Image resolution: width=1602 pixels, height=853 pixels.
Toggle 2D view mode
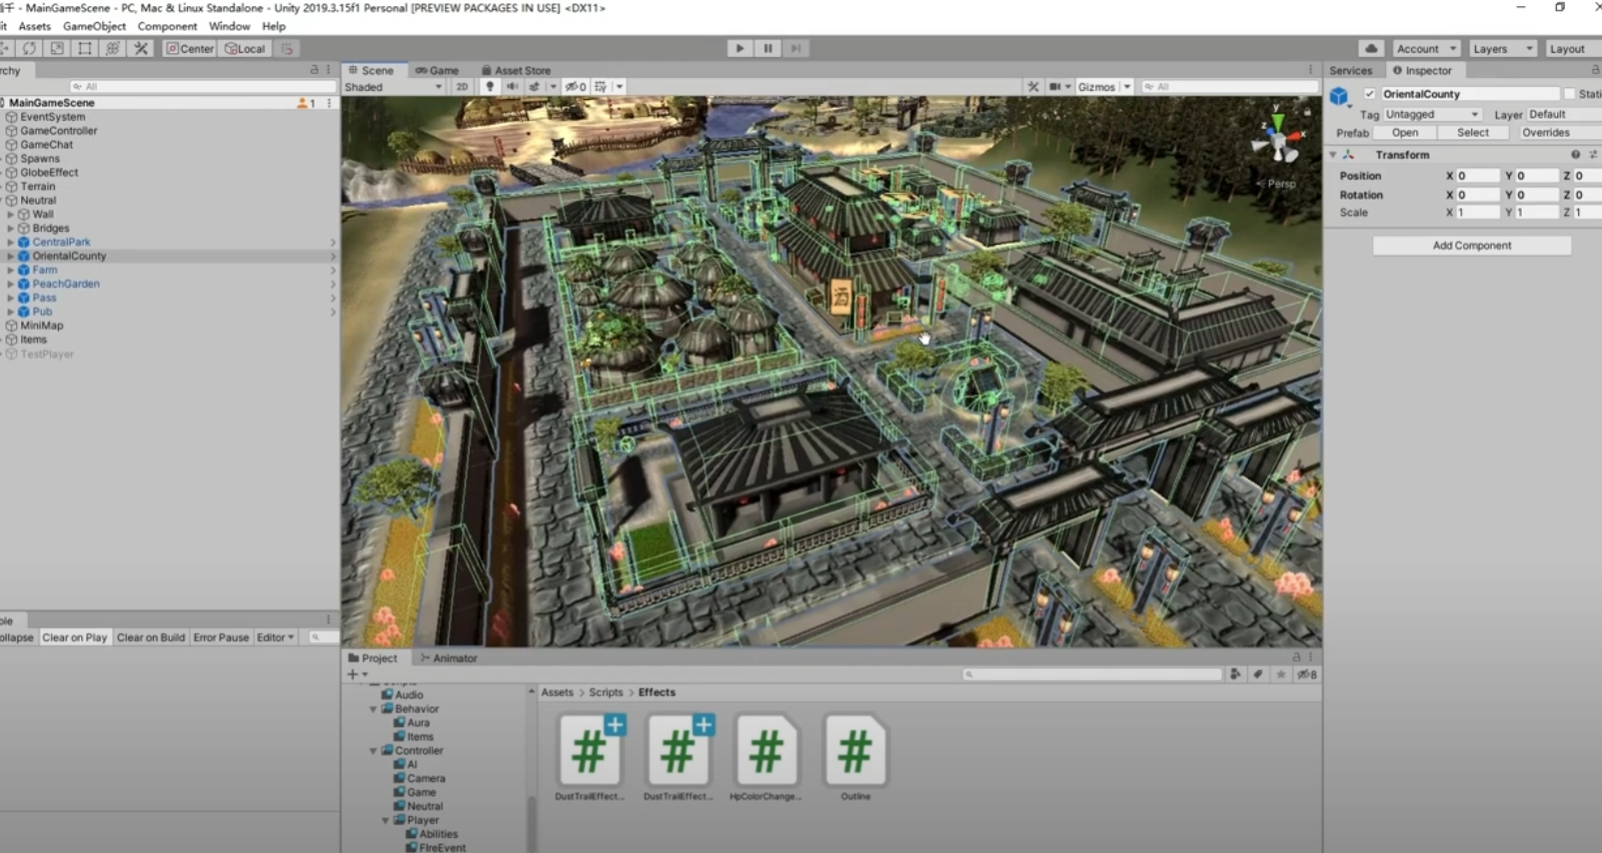pos(462,87)
